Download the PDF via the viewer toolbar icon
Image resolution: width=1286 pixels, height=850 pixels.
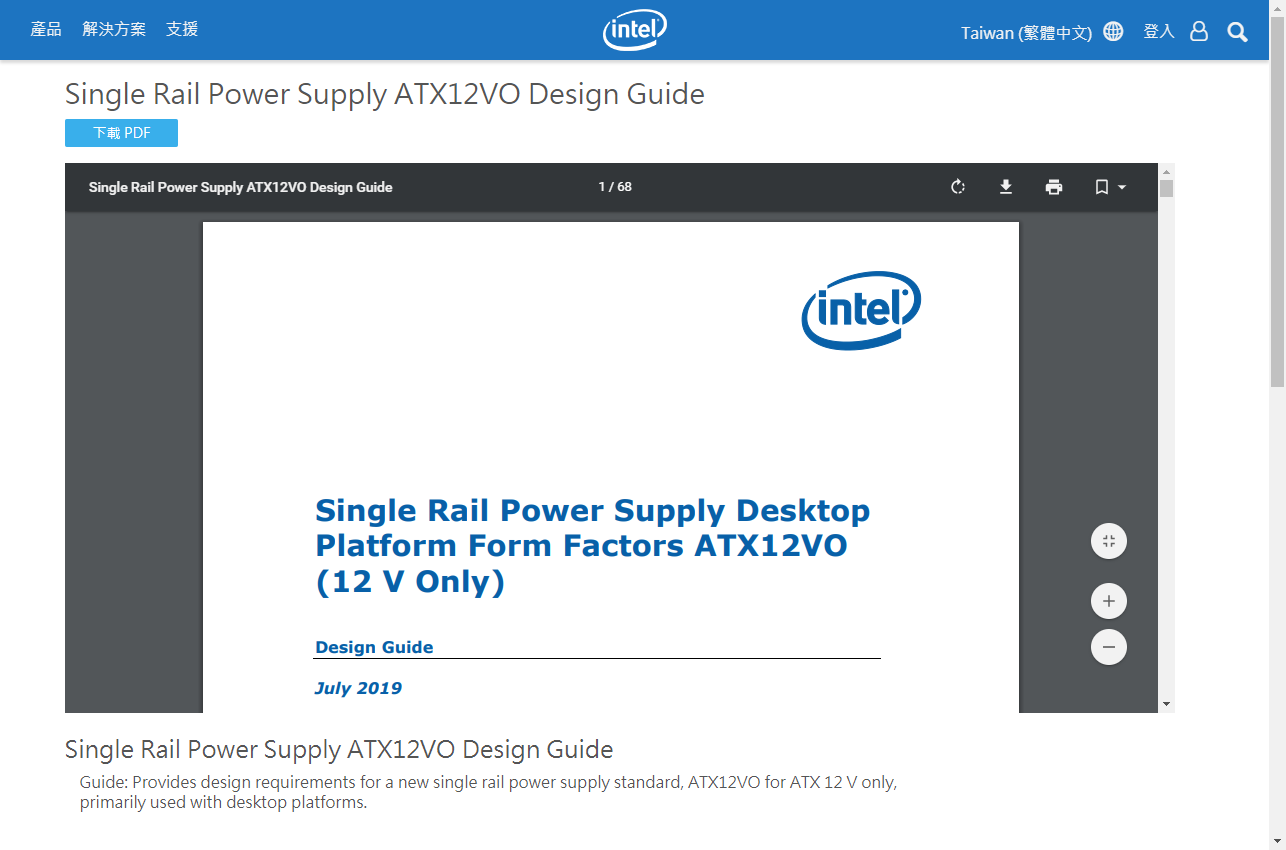pos(1006,186)
